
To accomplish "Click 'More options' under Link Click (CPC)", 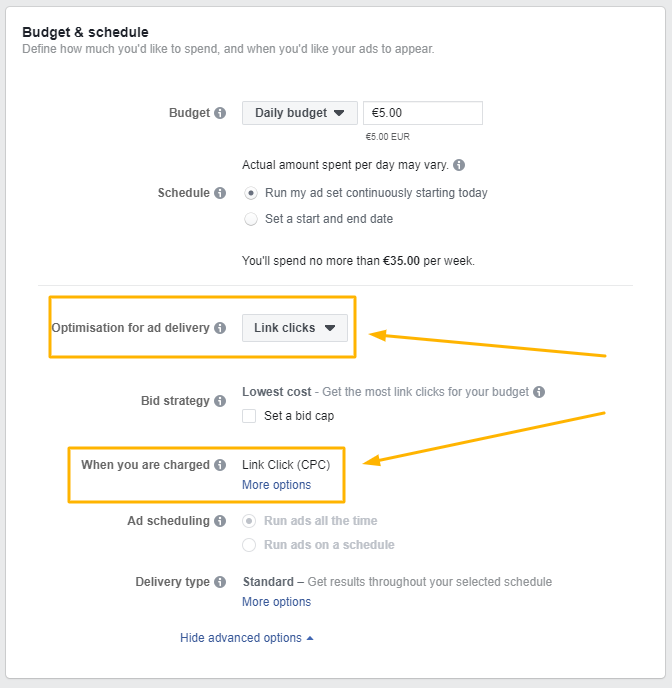I will click(276, 485).
